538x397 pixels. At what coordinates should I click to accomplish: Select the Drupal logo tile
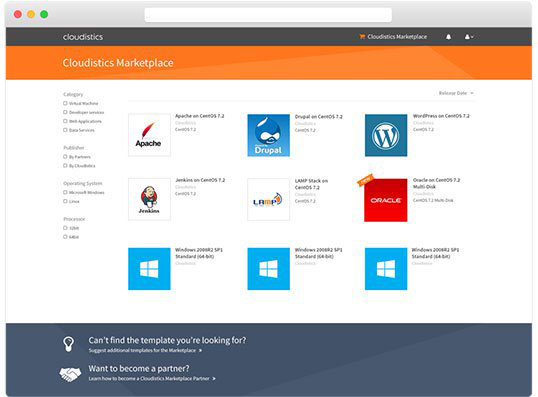268,135
